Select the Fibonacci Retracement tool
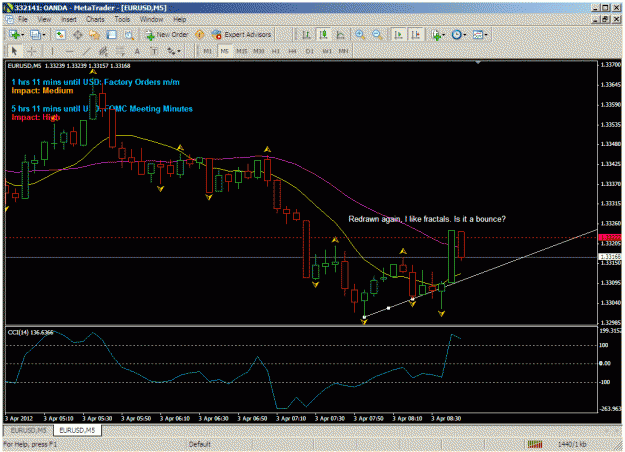 (120, 51)
